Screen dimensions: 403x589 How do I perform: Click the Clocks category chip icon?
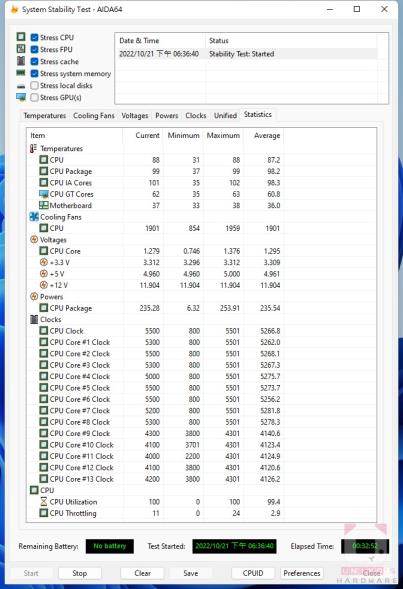pyautogui.click(x=34, y=319)
